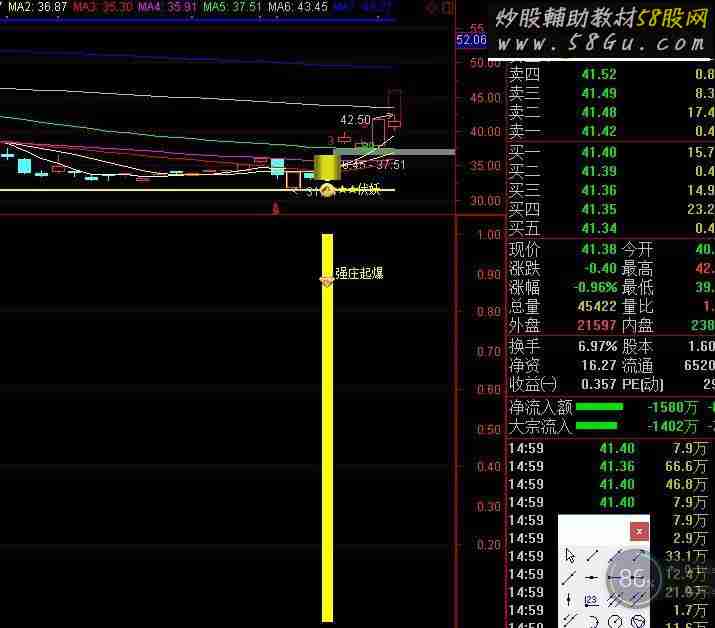The height and width of the screenshot is (628, 715).
Task: Close the drawing tools palette
Action: coord(639,531)
